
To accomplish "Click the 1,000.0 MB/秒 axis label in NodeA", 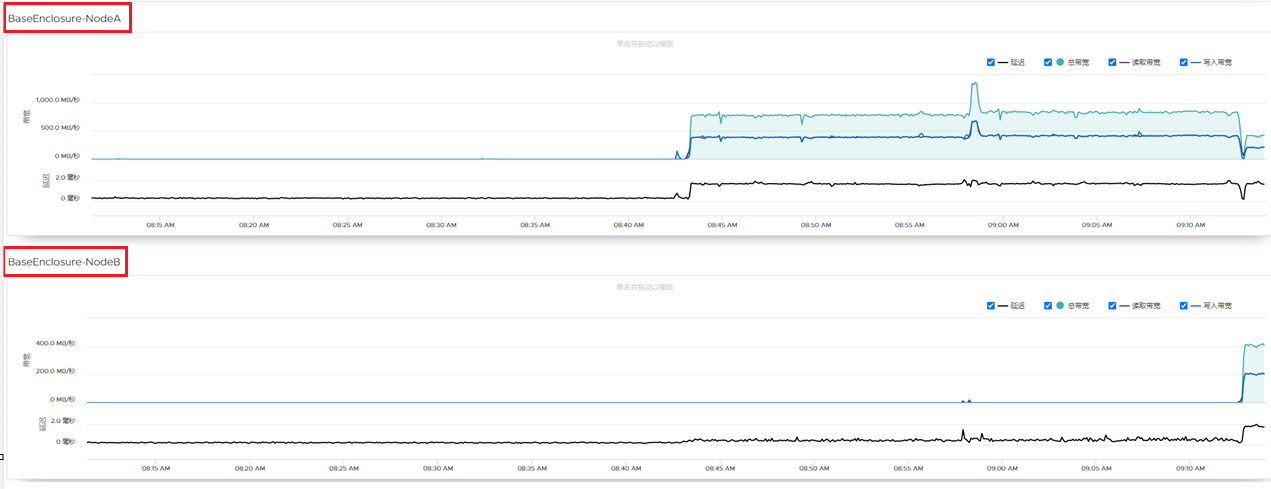I will point(57,100).
